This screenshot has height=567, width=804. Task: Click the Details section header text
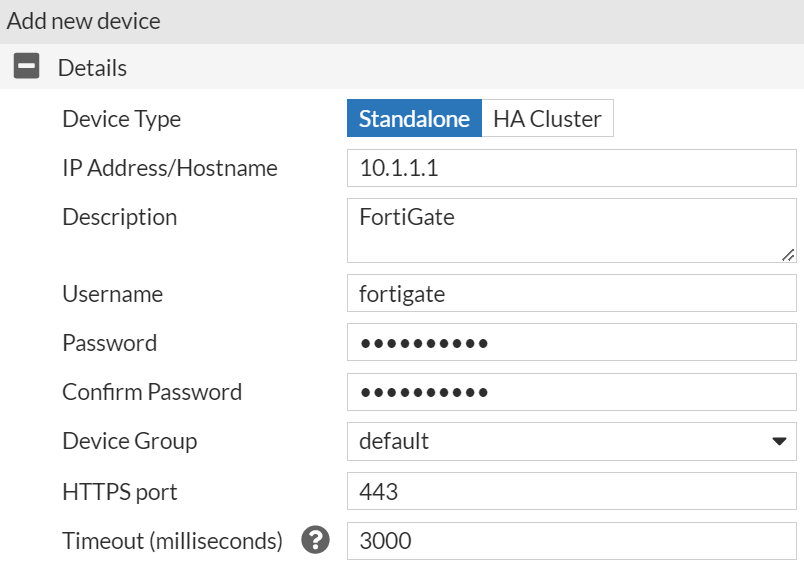pyautogui.click(x=92, y=68)
